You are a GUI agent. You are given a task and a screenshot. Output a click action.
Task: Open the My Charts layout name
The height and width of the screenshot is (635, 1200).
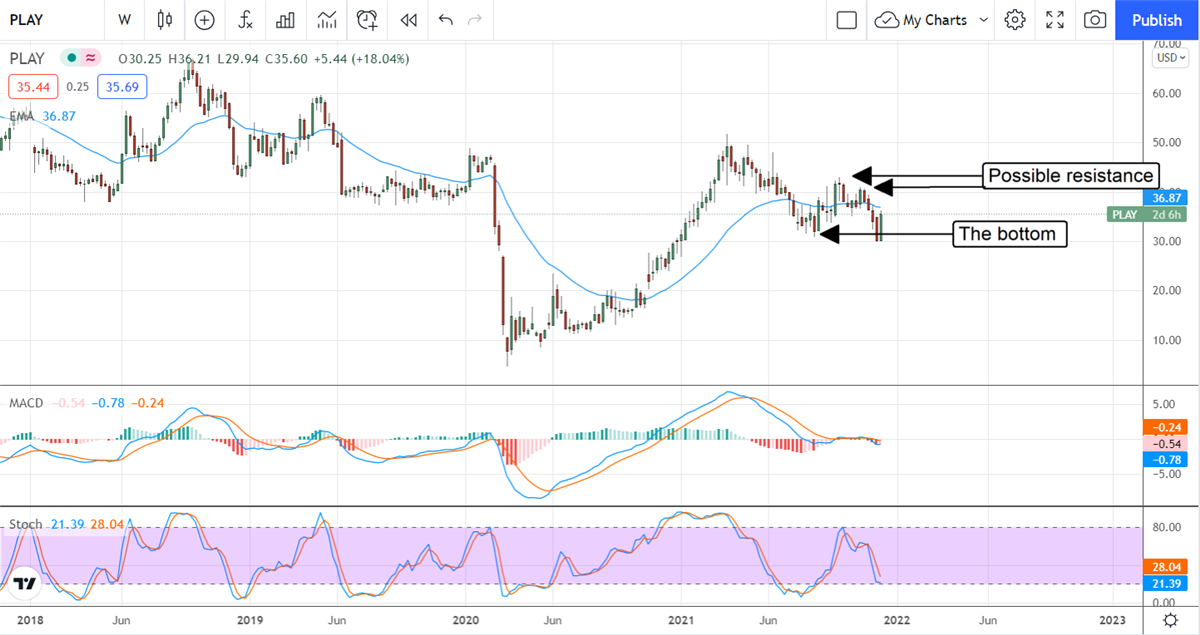tap(934, 20)
